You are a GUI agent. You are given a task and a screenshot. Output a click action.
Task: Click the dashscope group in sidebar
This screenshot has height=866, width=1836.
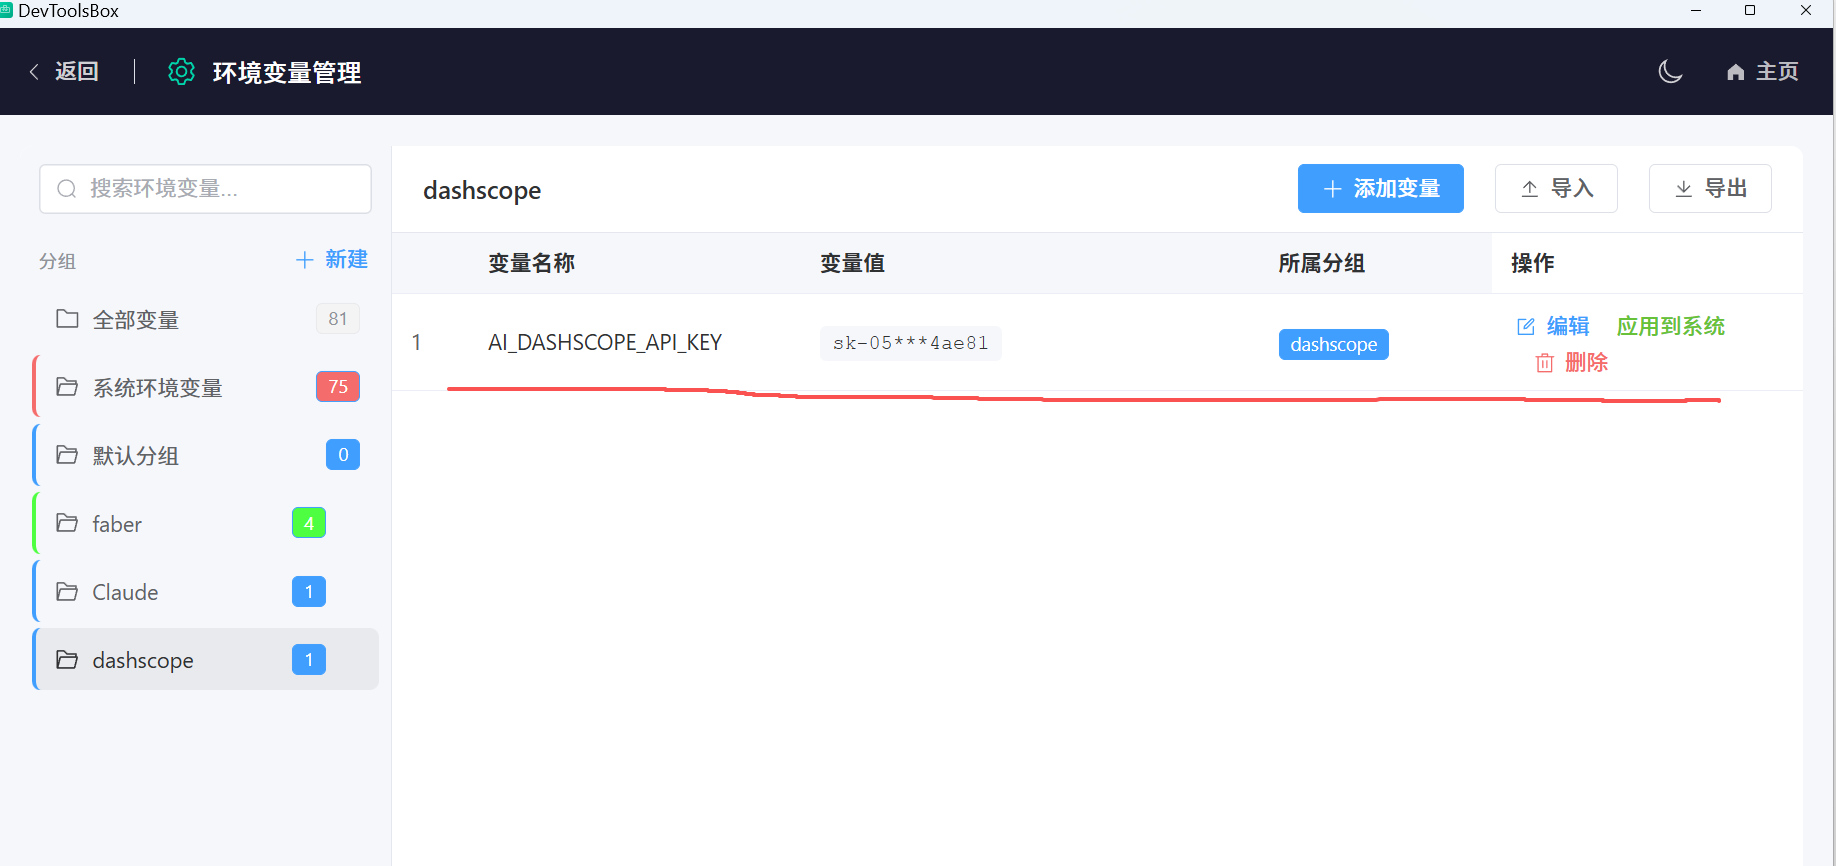(143, 660)
